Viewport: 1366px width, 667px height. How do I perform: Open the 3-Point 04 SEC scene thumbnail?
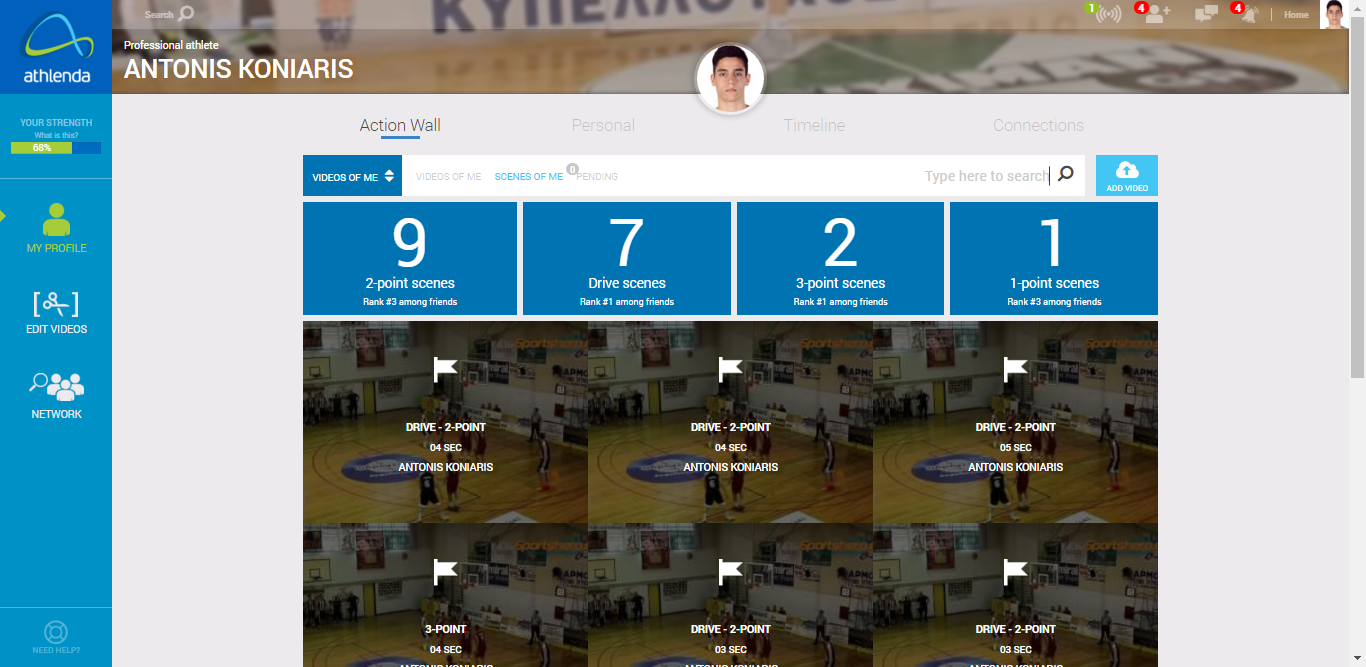click(x=445, y=595)
